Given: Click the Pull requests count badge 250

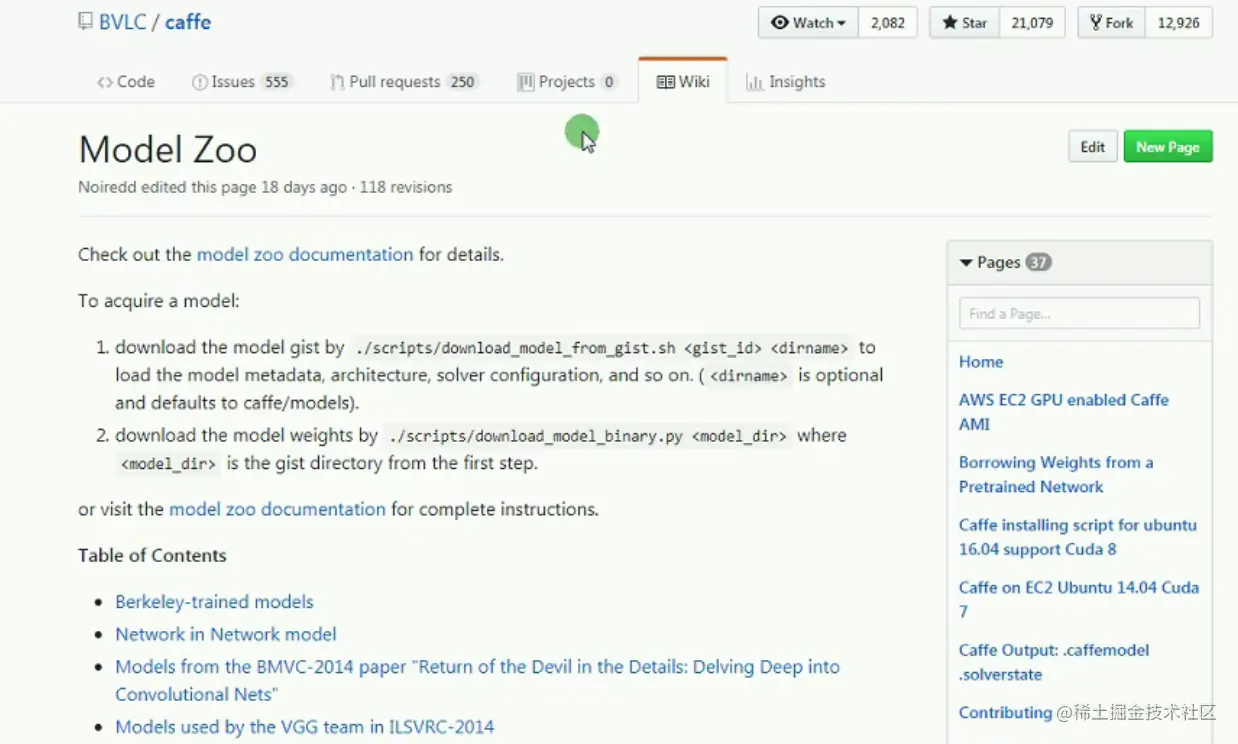Looking at the screenshot, I should (462, 82).
